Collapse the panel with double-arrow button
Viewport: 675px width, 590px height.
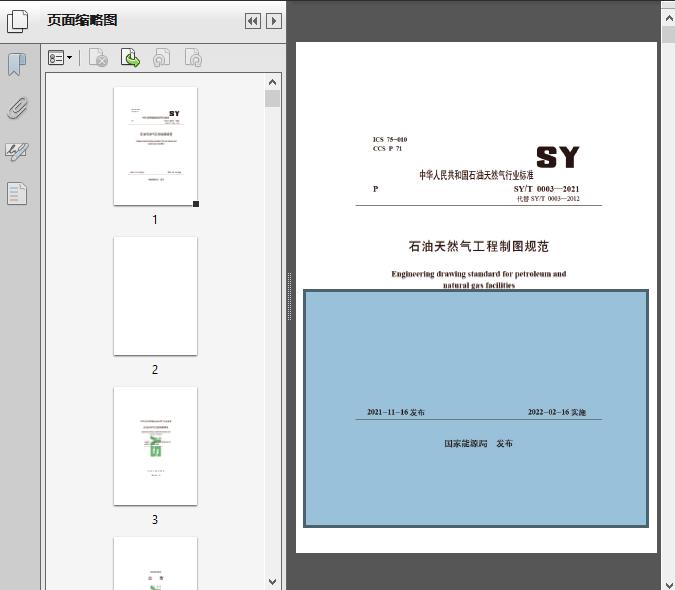pos(253,21)
